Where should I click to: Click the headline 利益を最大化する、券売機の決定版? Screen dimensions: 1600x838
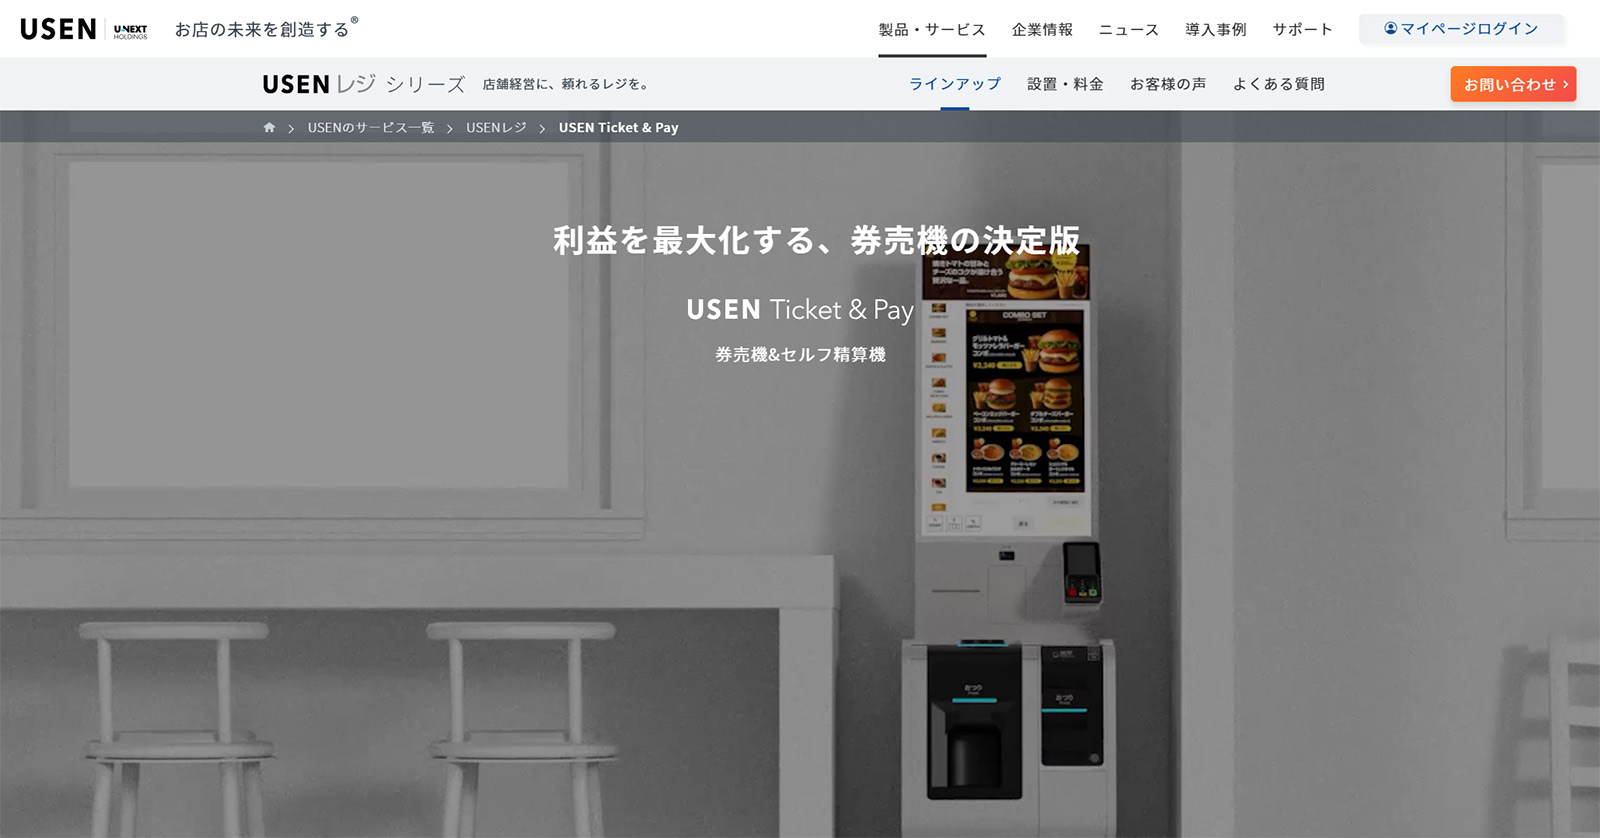point(816,240)
